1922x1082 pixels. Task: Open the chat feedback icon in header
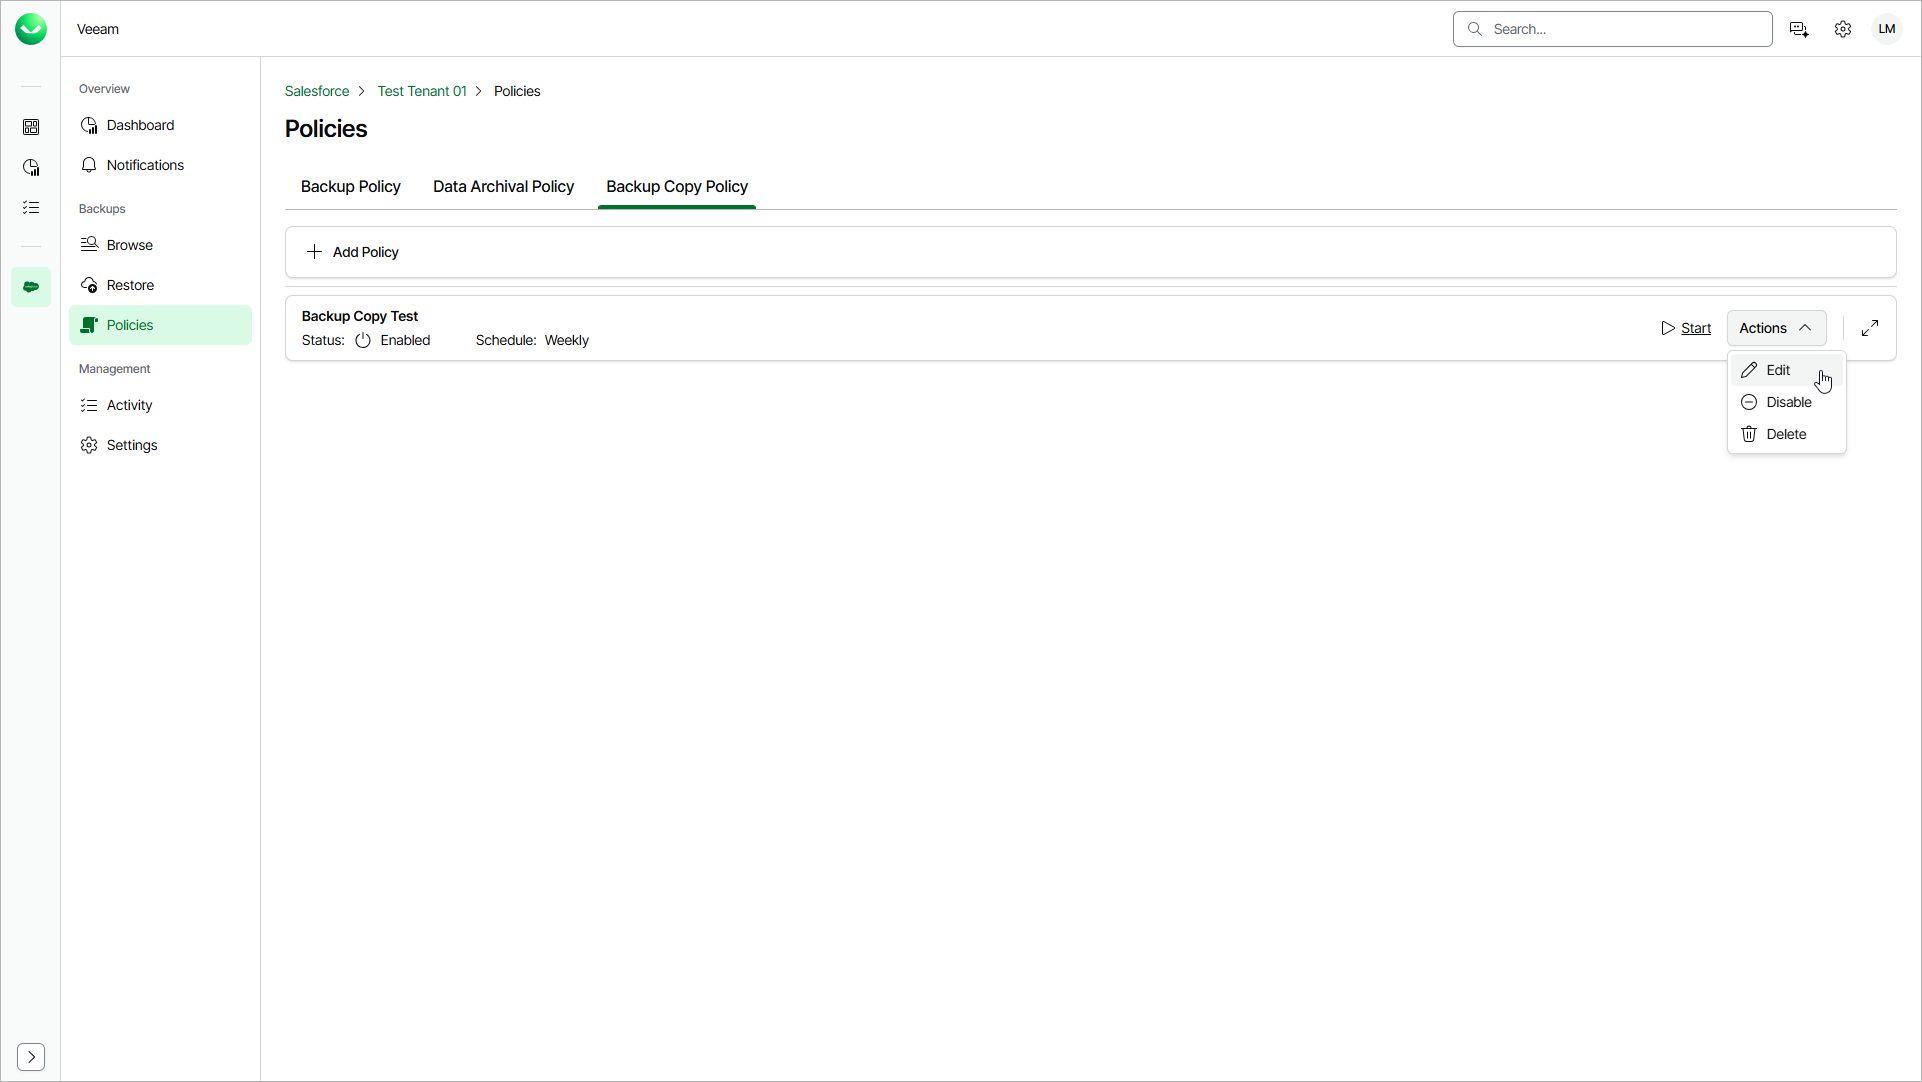coord(1799,29)
